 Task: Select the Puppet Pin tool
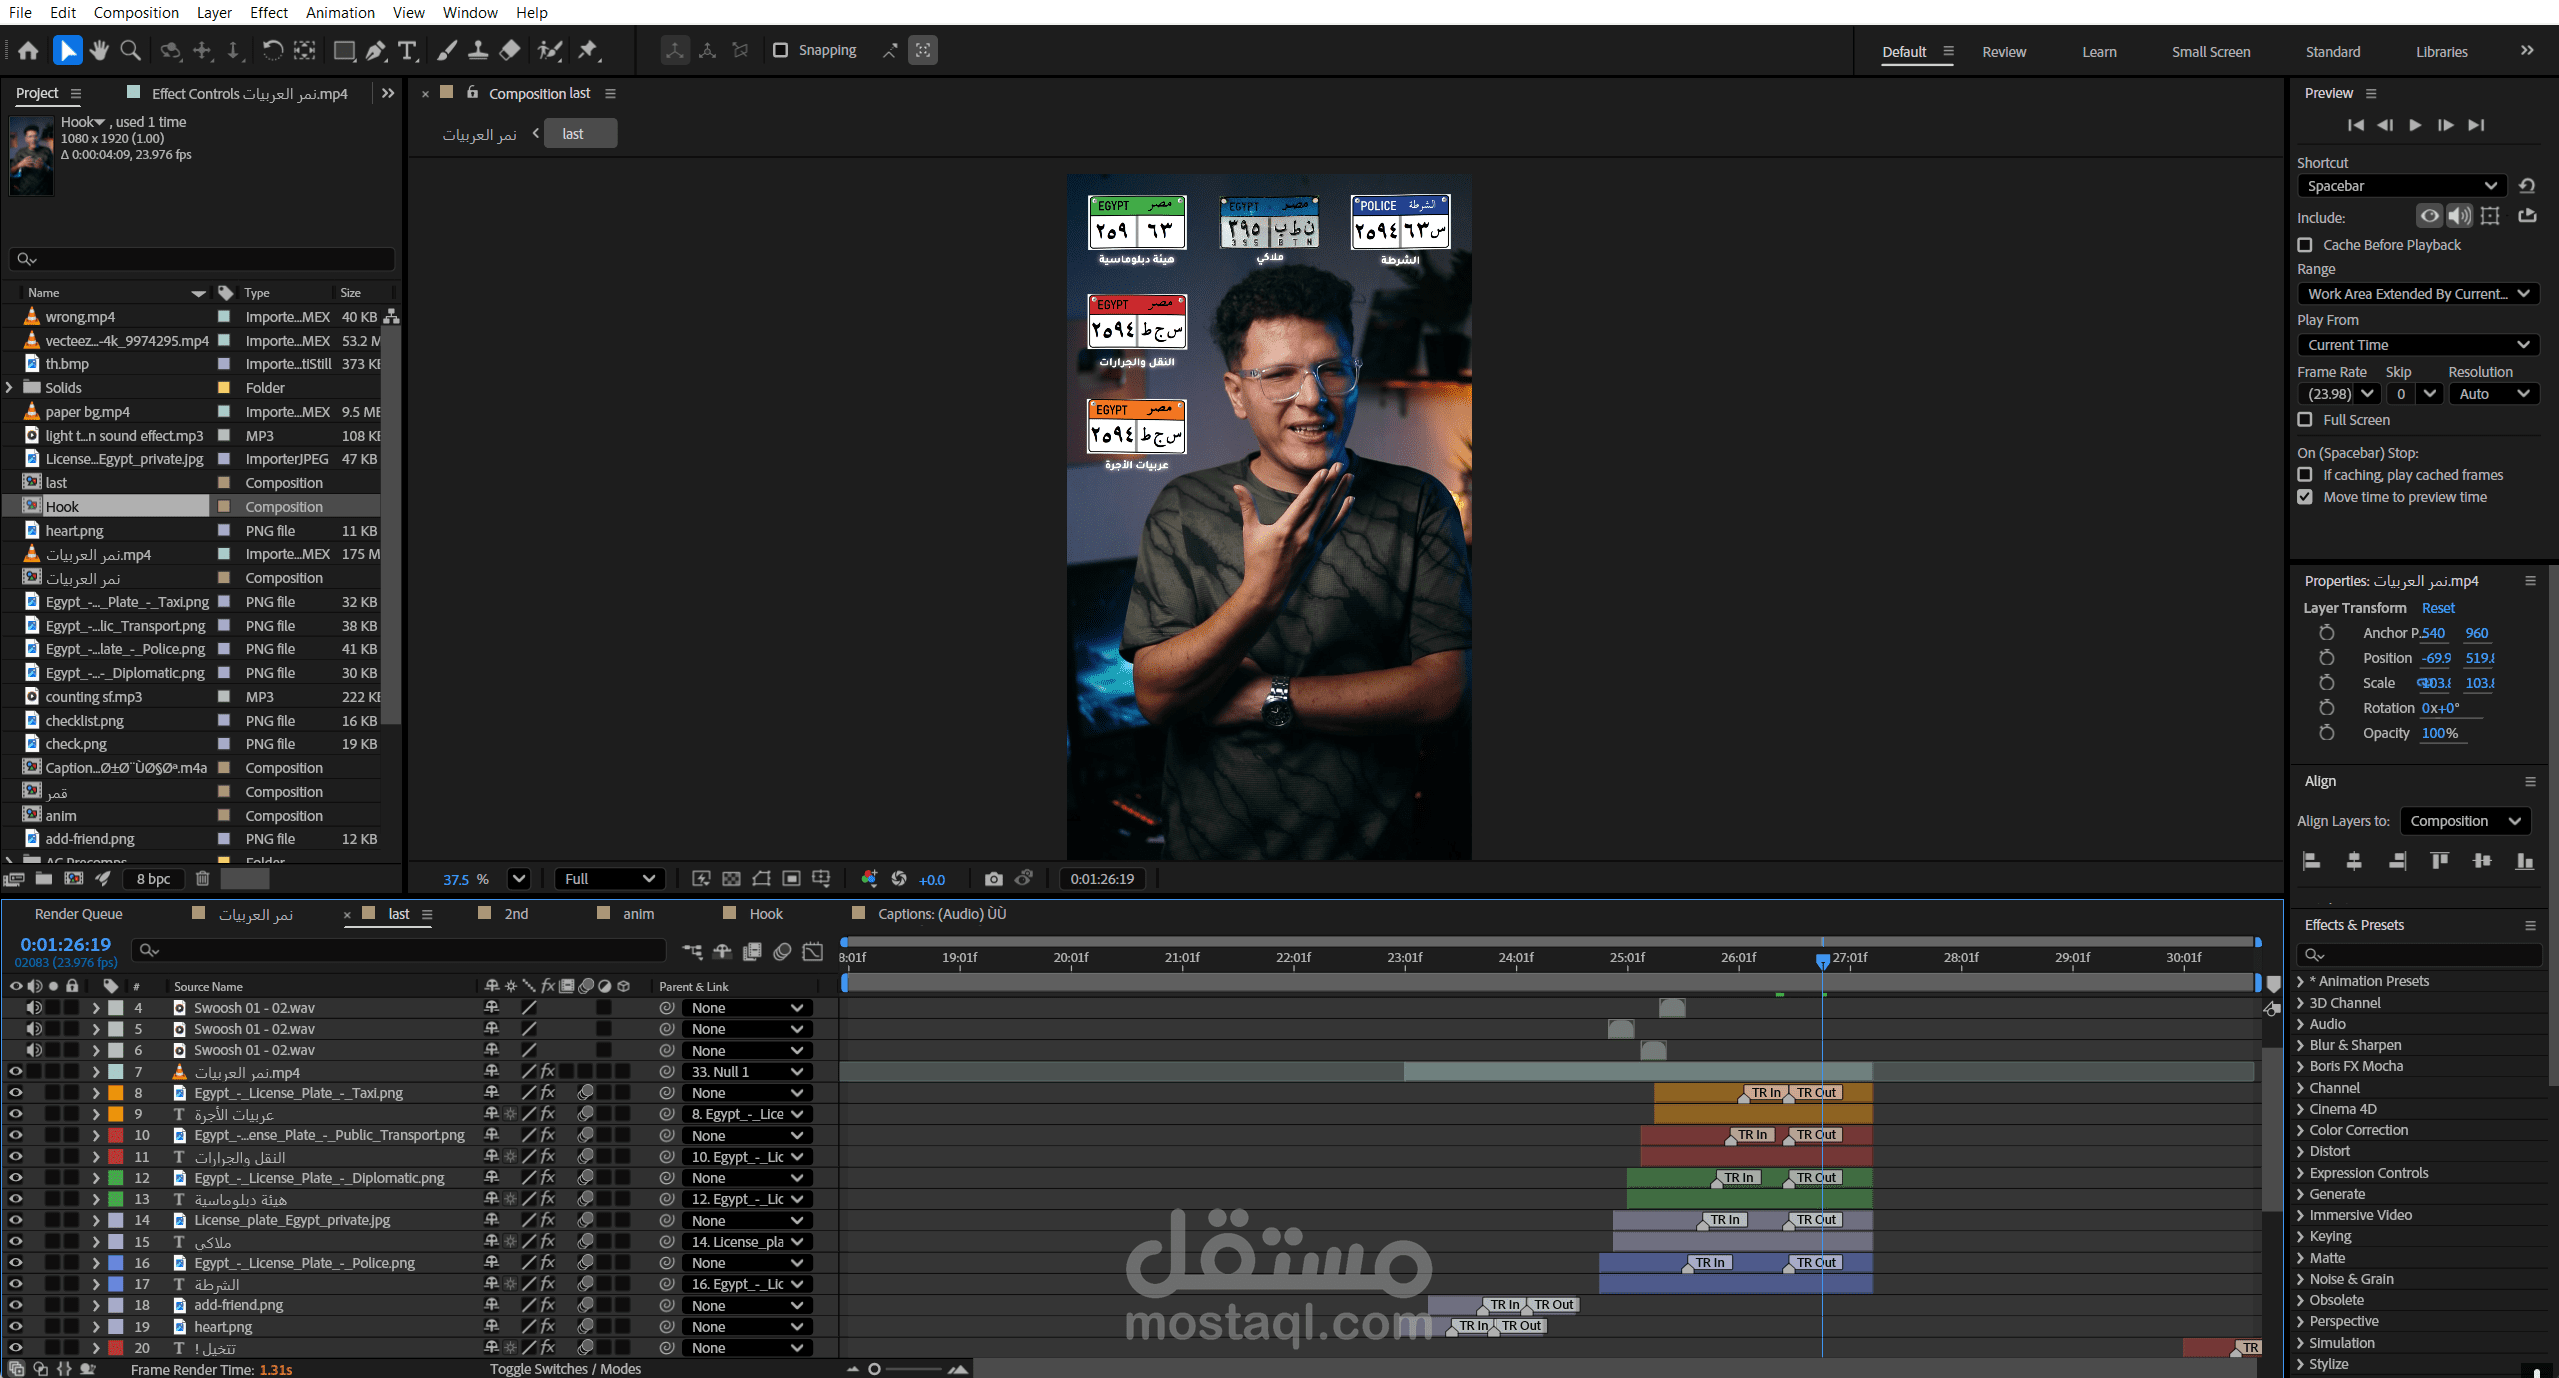click(x=588, y=50)
